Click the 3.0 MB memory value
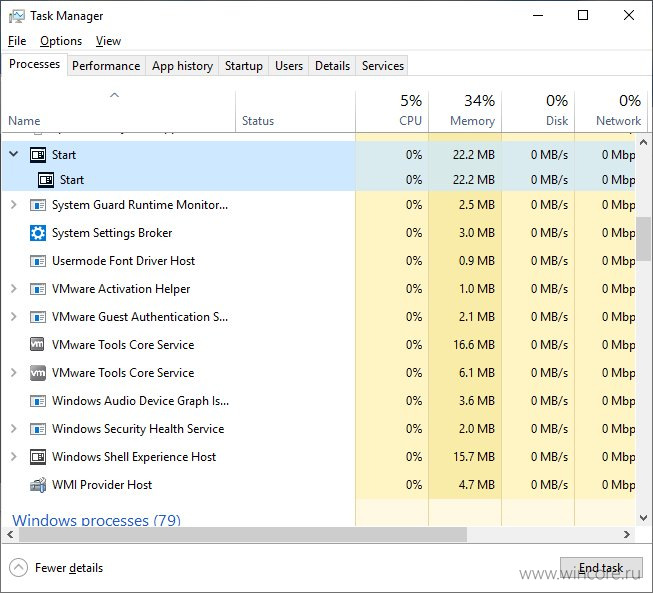 tap(476, 233)
